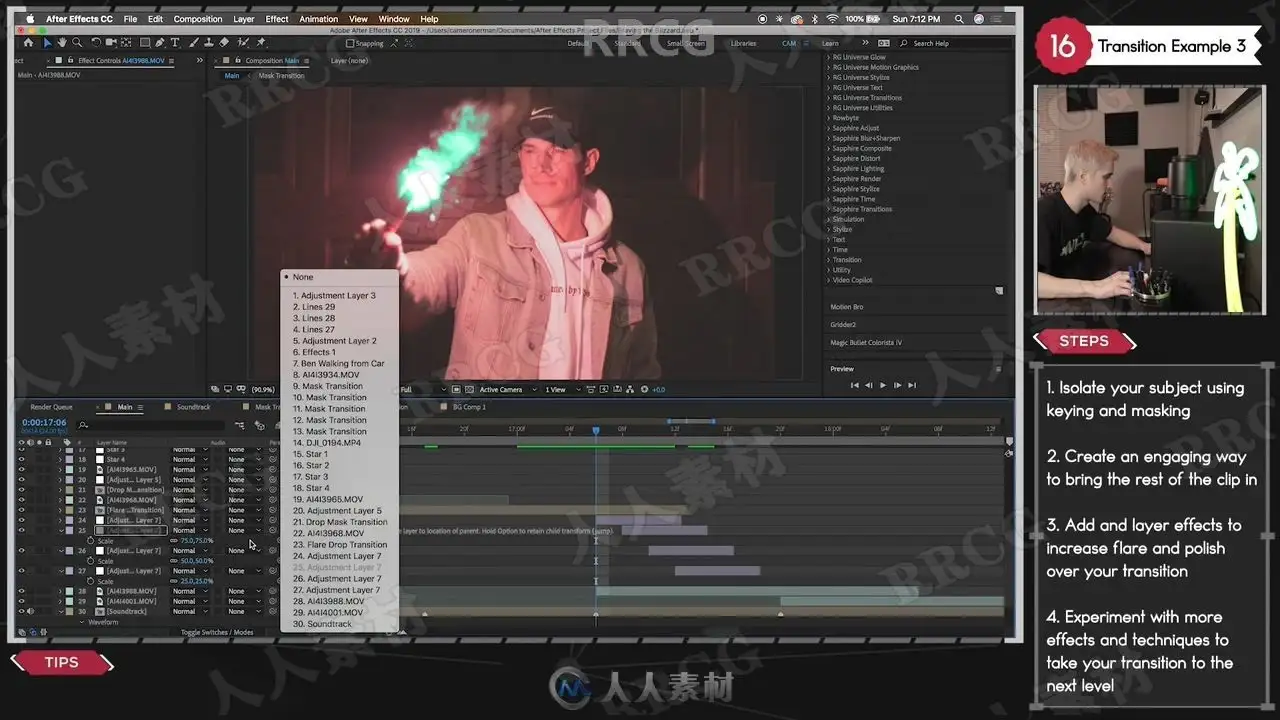Click the Draft 3D icon in timeline
Image resolution: width=1280 pixels, height=720 pixels.
[259, 425]
